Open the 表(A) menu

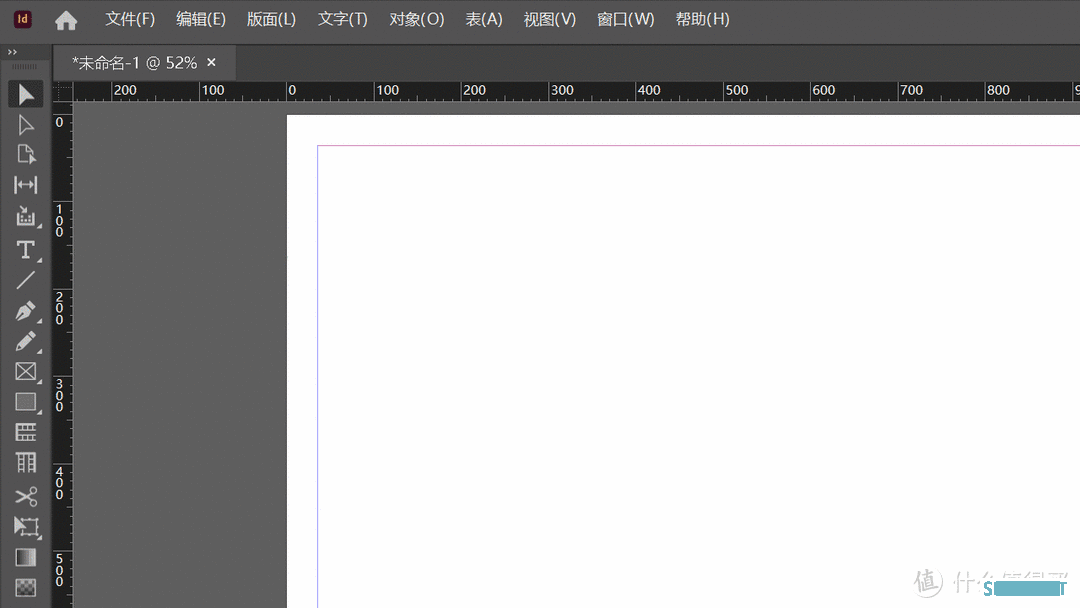[484, 19]
